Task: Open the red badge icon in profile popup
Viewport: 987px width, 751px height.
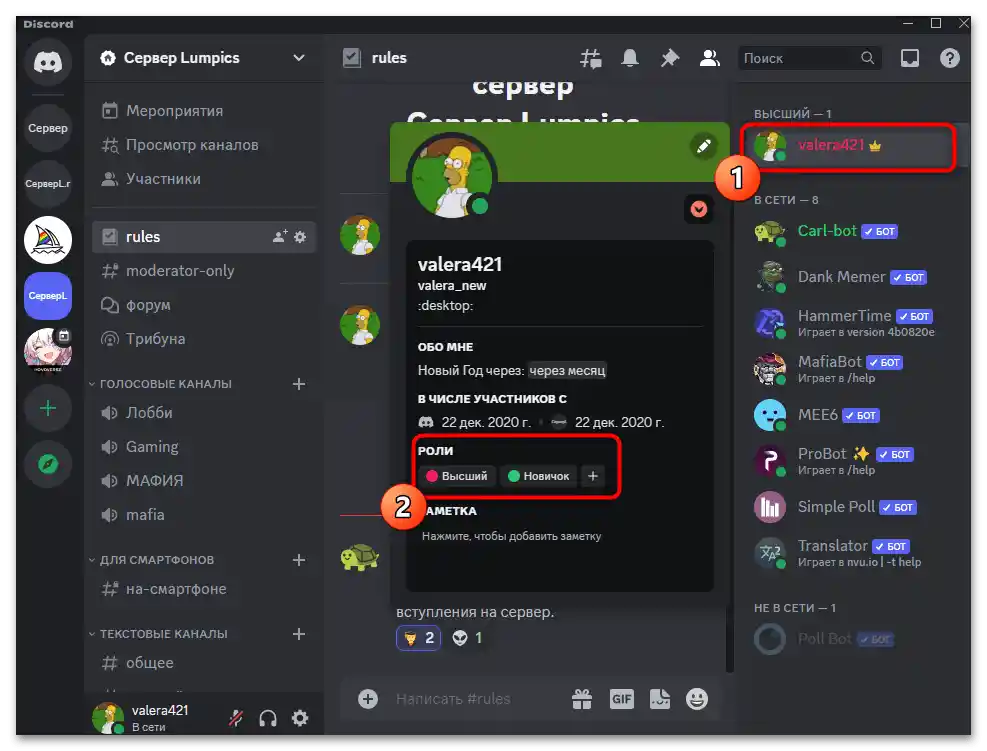Action: [x=699, y=209]
